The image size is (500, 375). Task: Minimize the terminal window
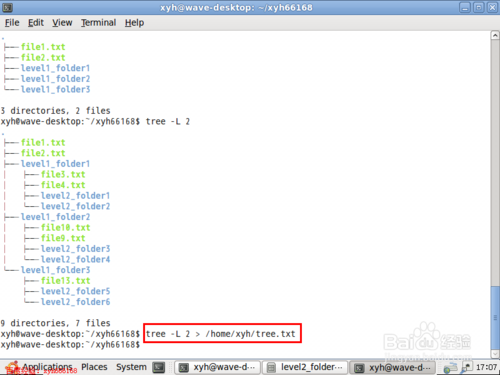(x=465, y=7)
